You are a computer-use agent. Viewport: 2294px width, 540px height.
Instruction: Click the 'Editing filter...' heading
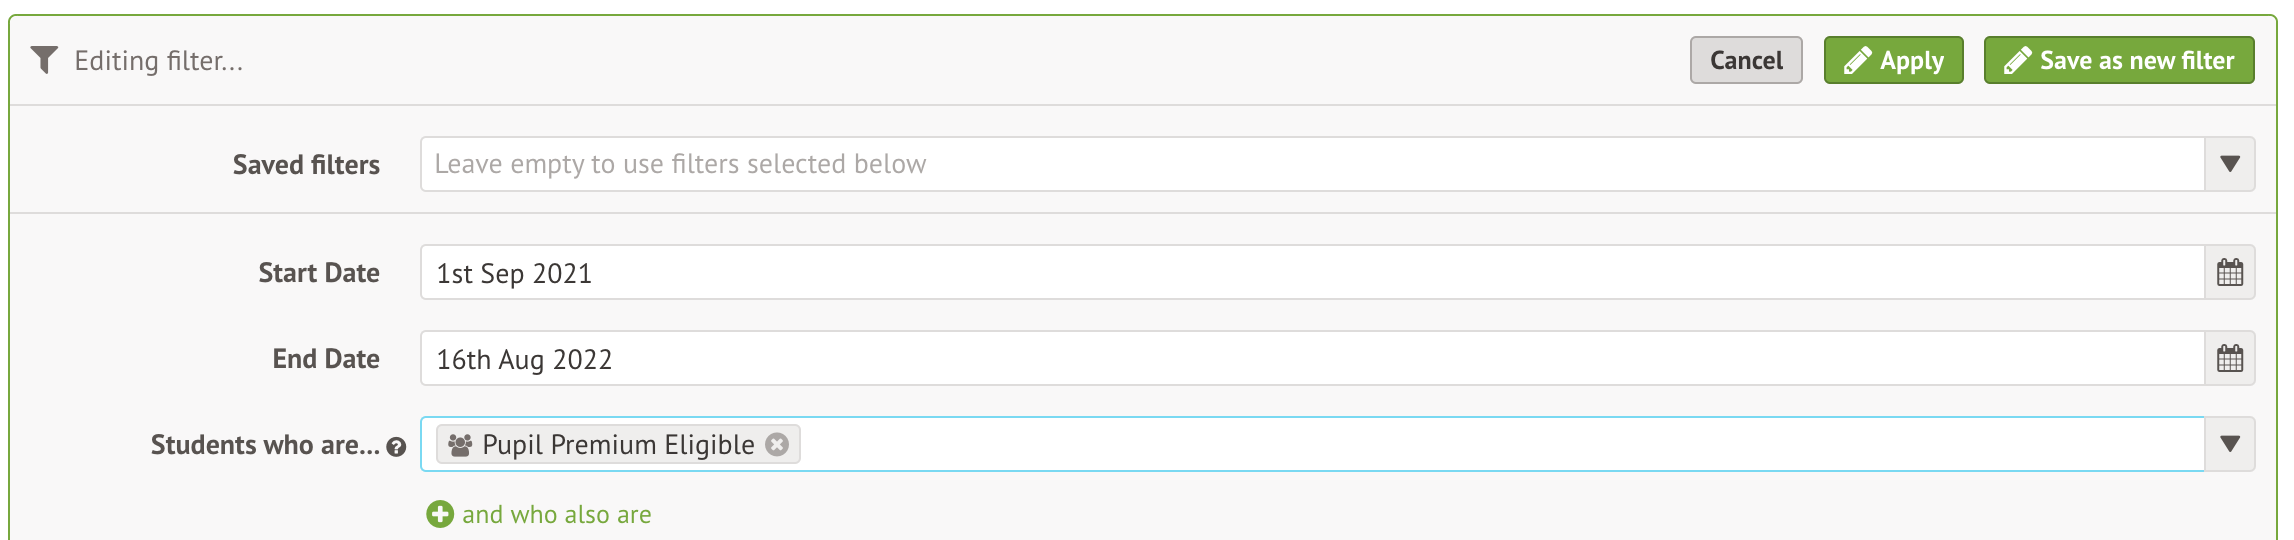tap(159, 61)
